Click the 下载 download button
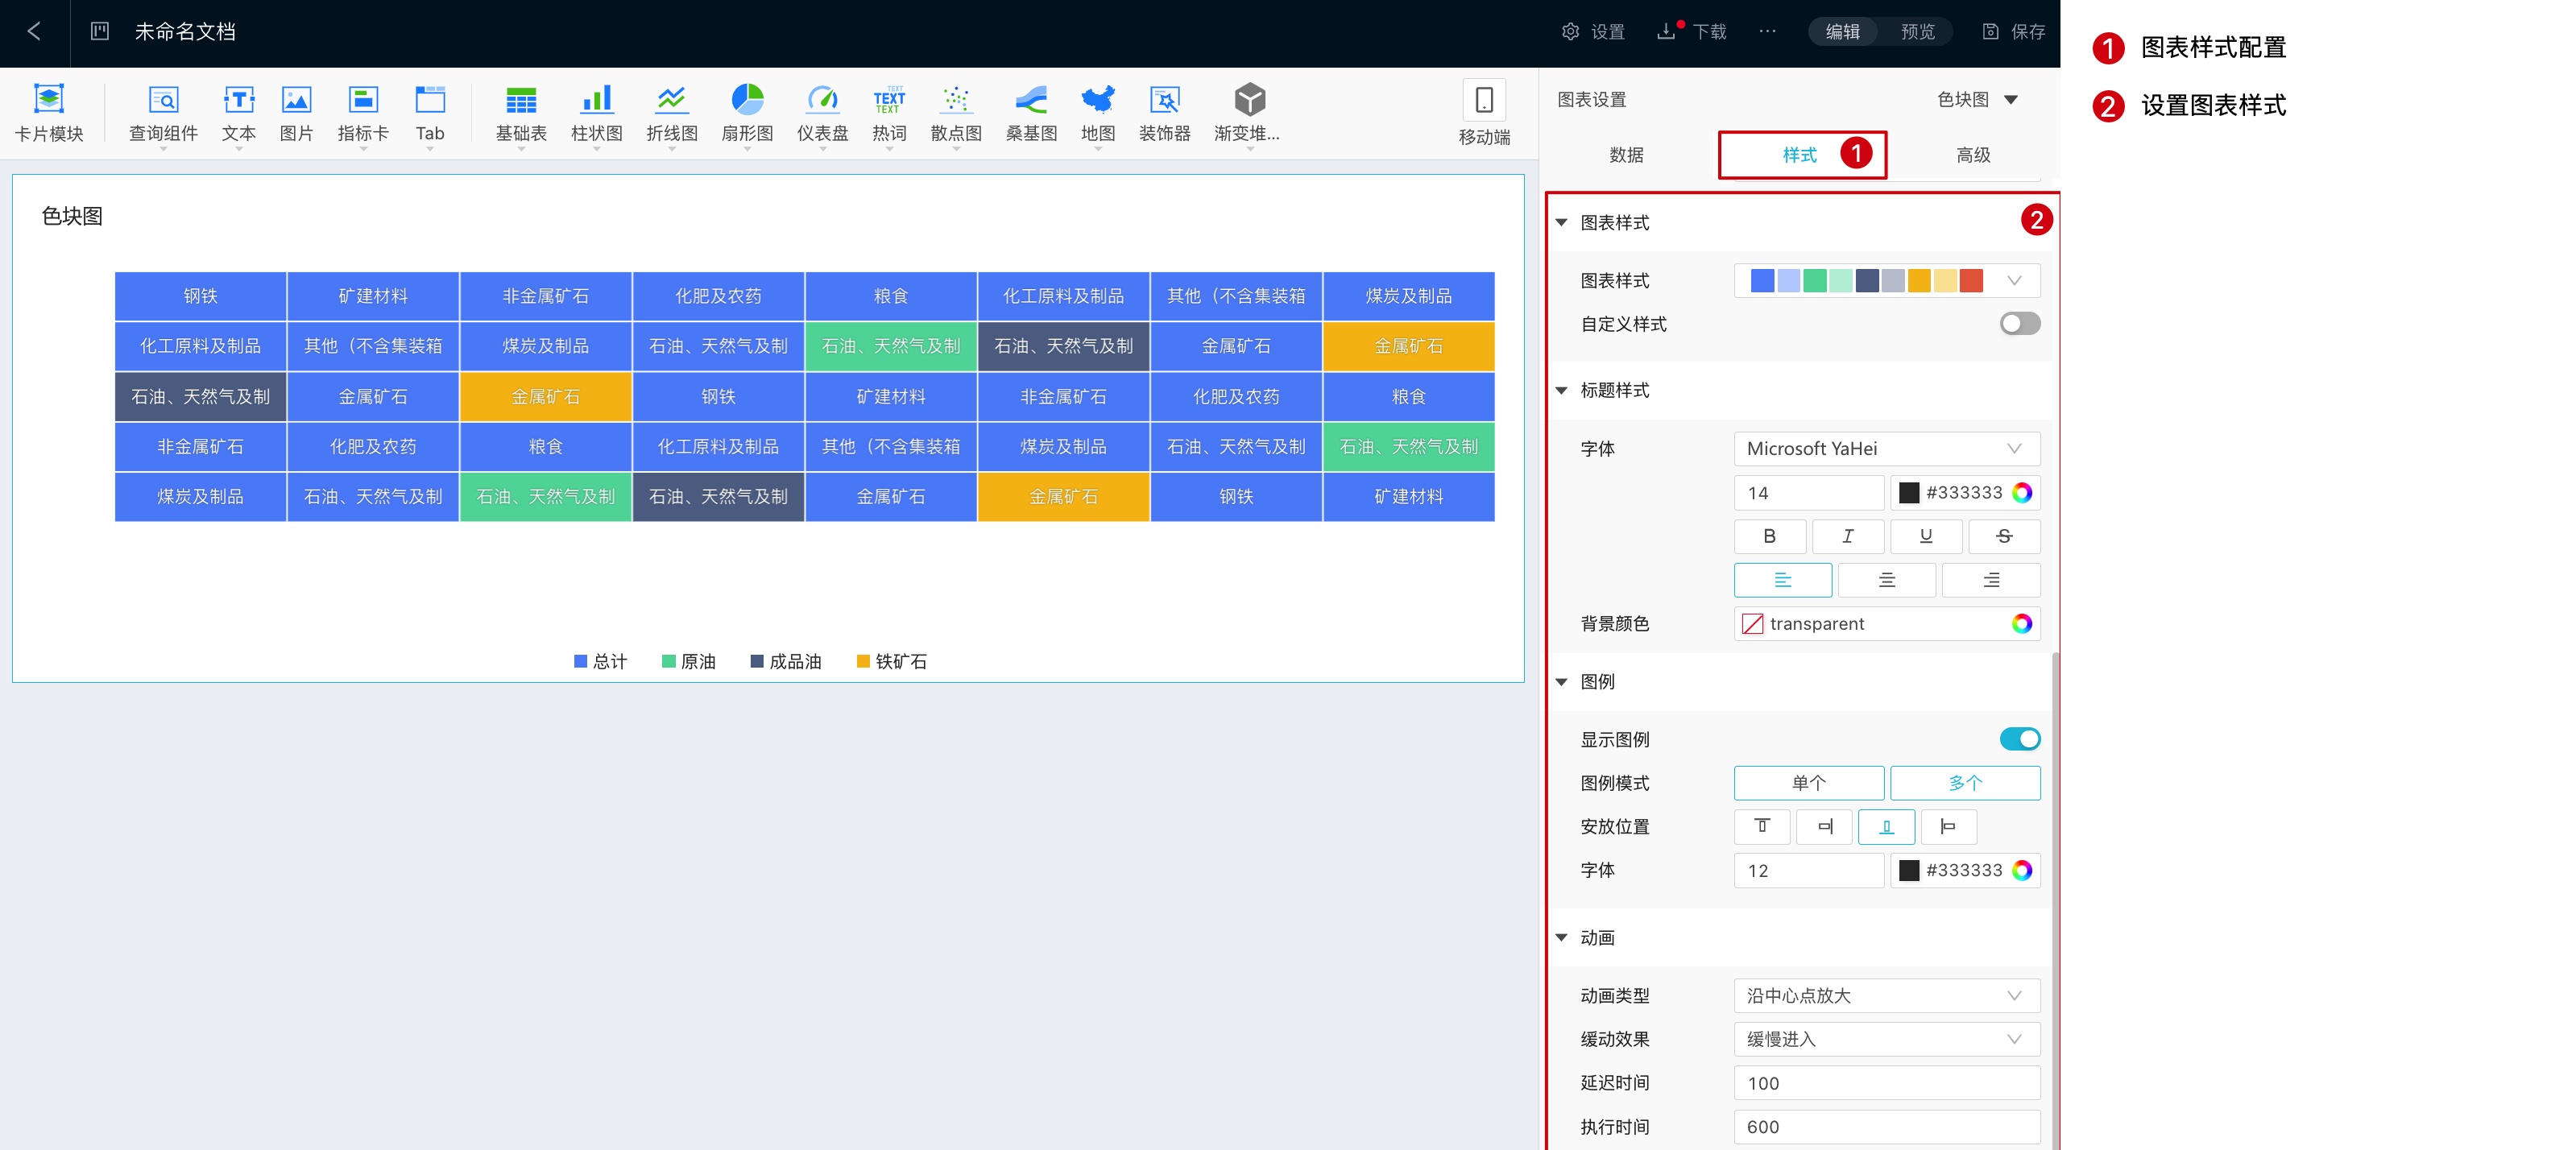Image resolution: width=2576 pixels, height=1150 pixels. (x=1691, y=31)
